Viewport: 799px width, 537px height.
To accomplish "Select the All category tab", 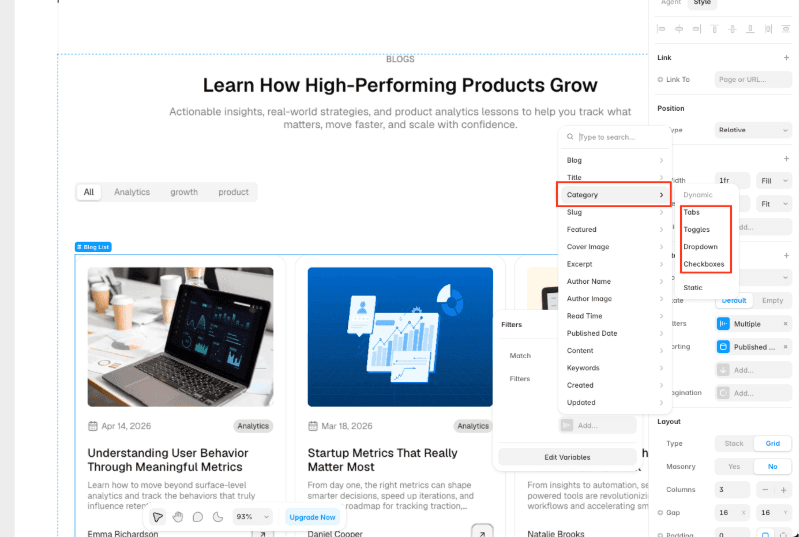I will point(89,192).
